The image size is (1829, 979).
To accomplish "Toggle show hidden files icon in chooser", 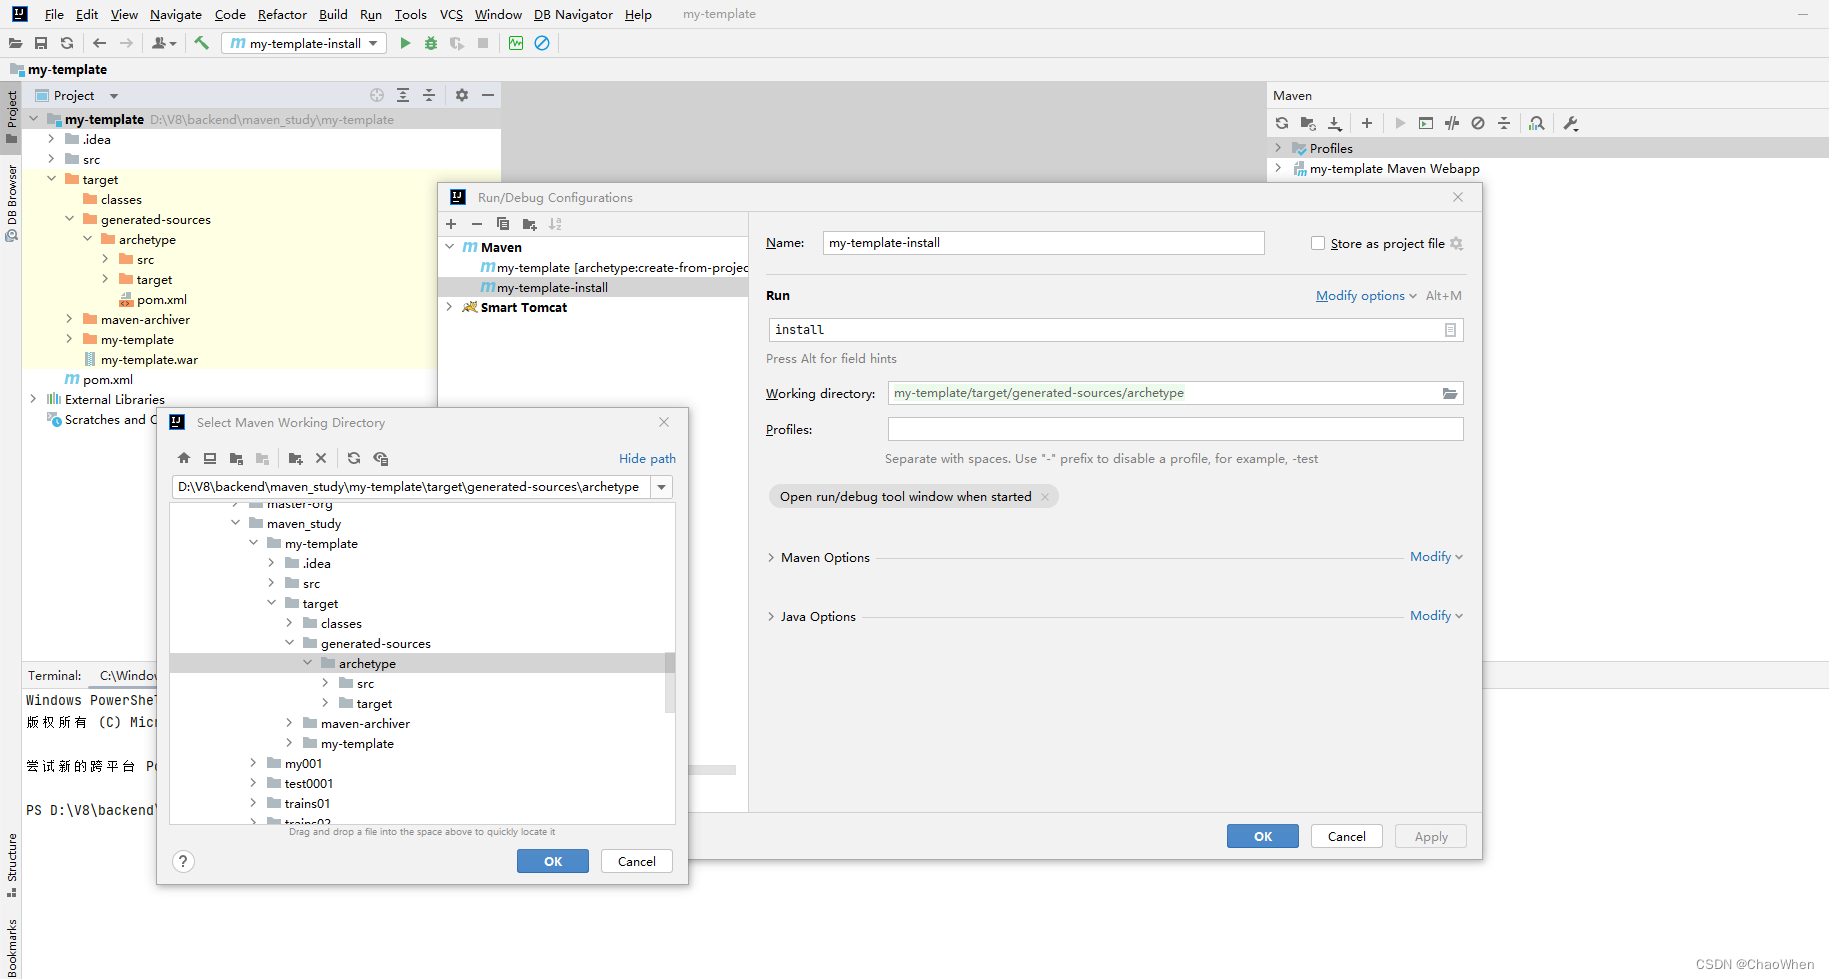I will coord(380,458).
